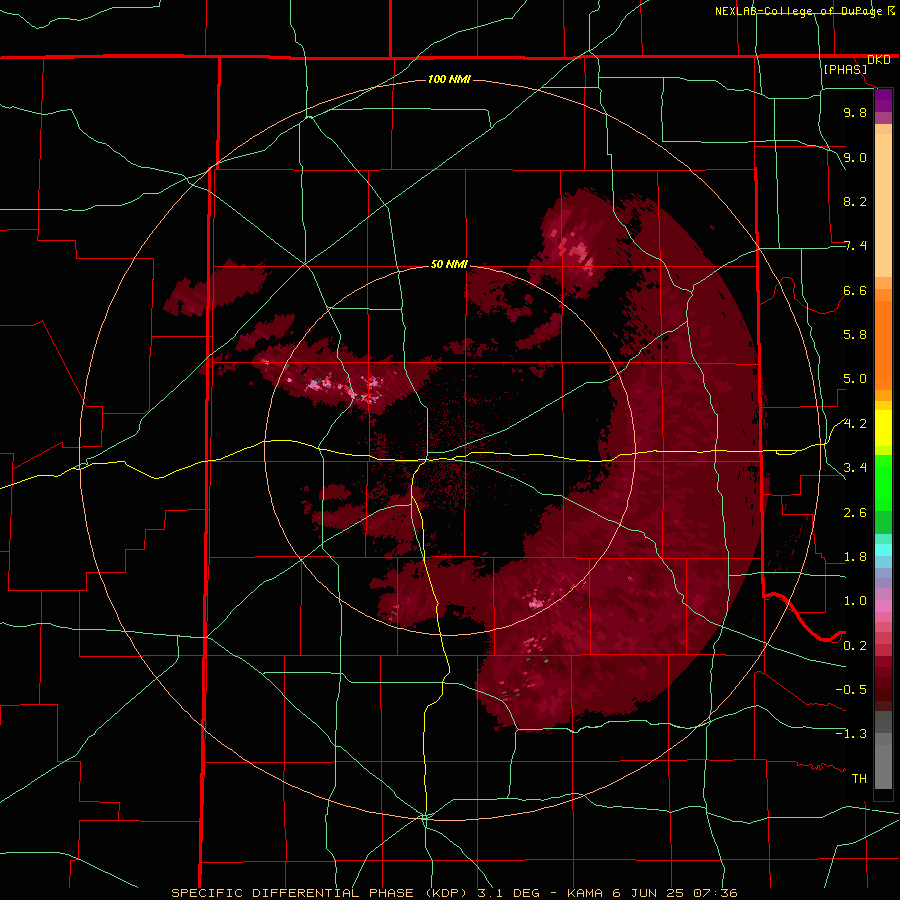This screenshot has width=900, height=900.
Task: Click the 9.0 value on the color scale
Action: (855, 158)
